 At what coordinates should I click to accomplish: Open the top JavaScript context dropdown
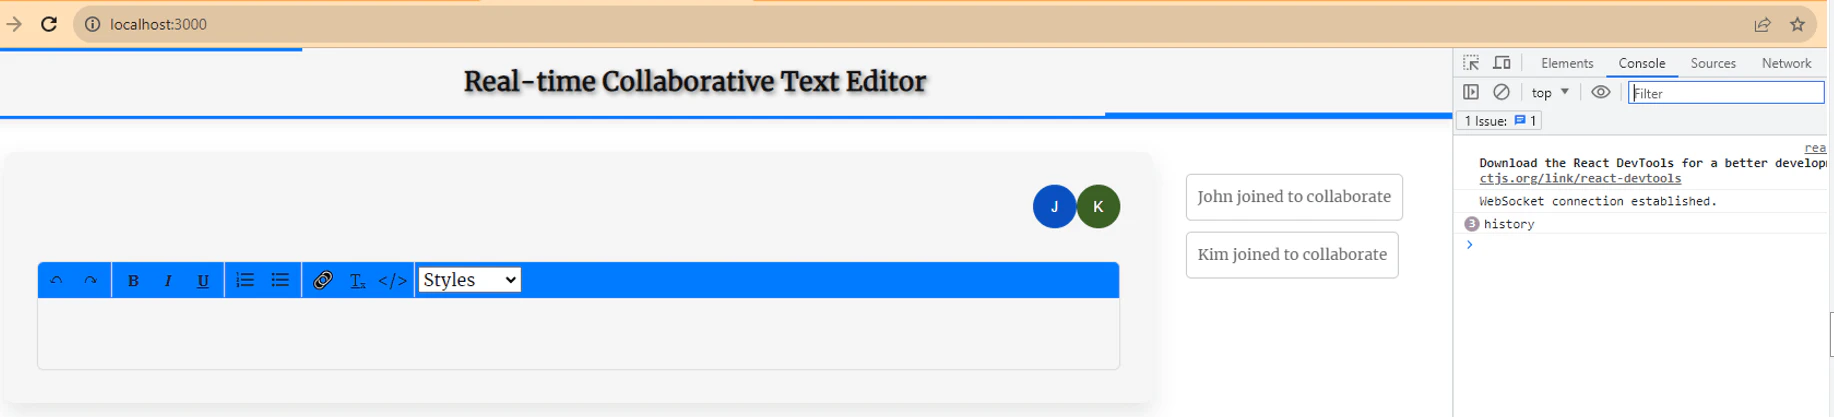click(x=1550, y=93)
